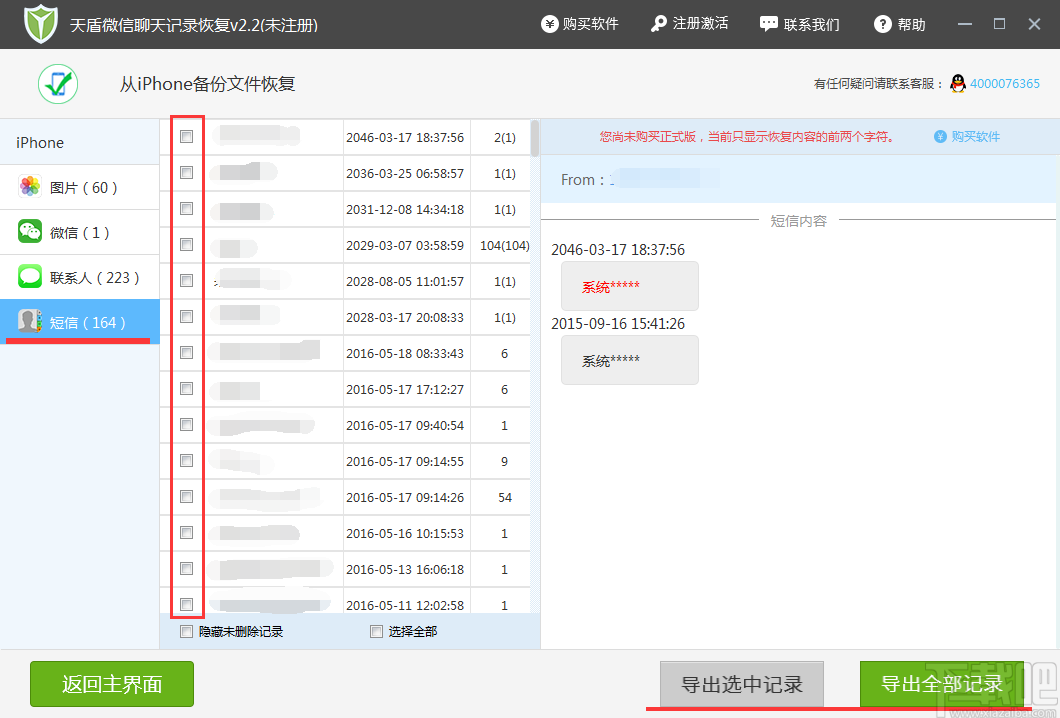Click the SMS contact-book icon in sidebar

pyautogui.click(x=30, y=322)
